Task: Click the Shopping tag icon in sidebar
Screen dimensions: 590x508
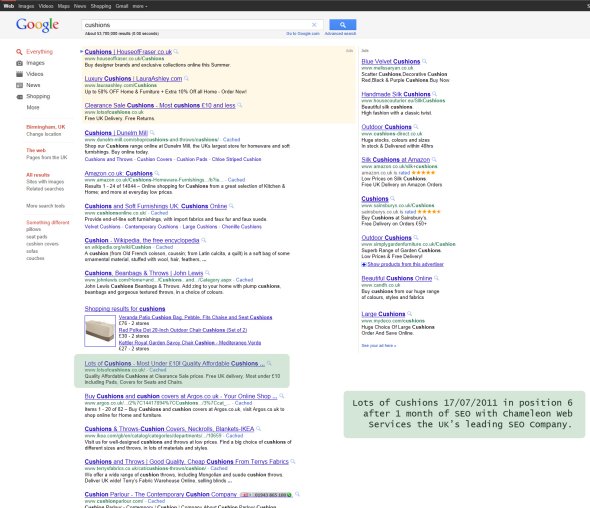Action: tap(19, 96)
